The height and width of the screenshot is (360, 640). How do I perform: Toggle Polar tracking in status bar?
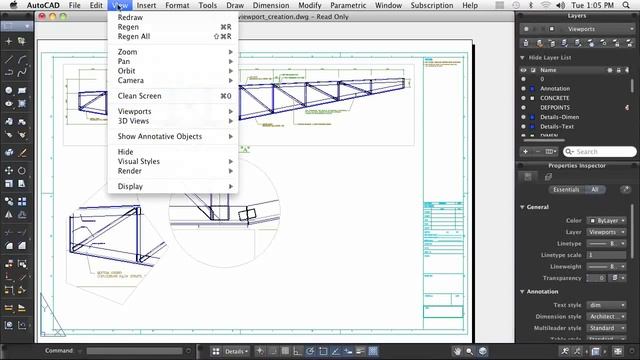pyautogui.click(x=310, y=351)
